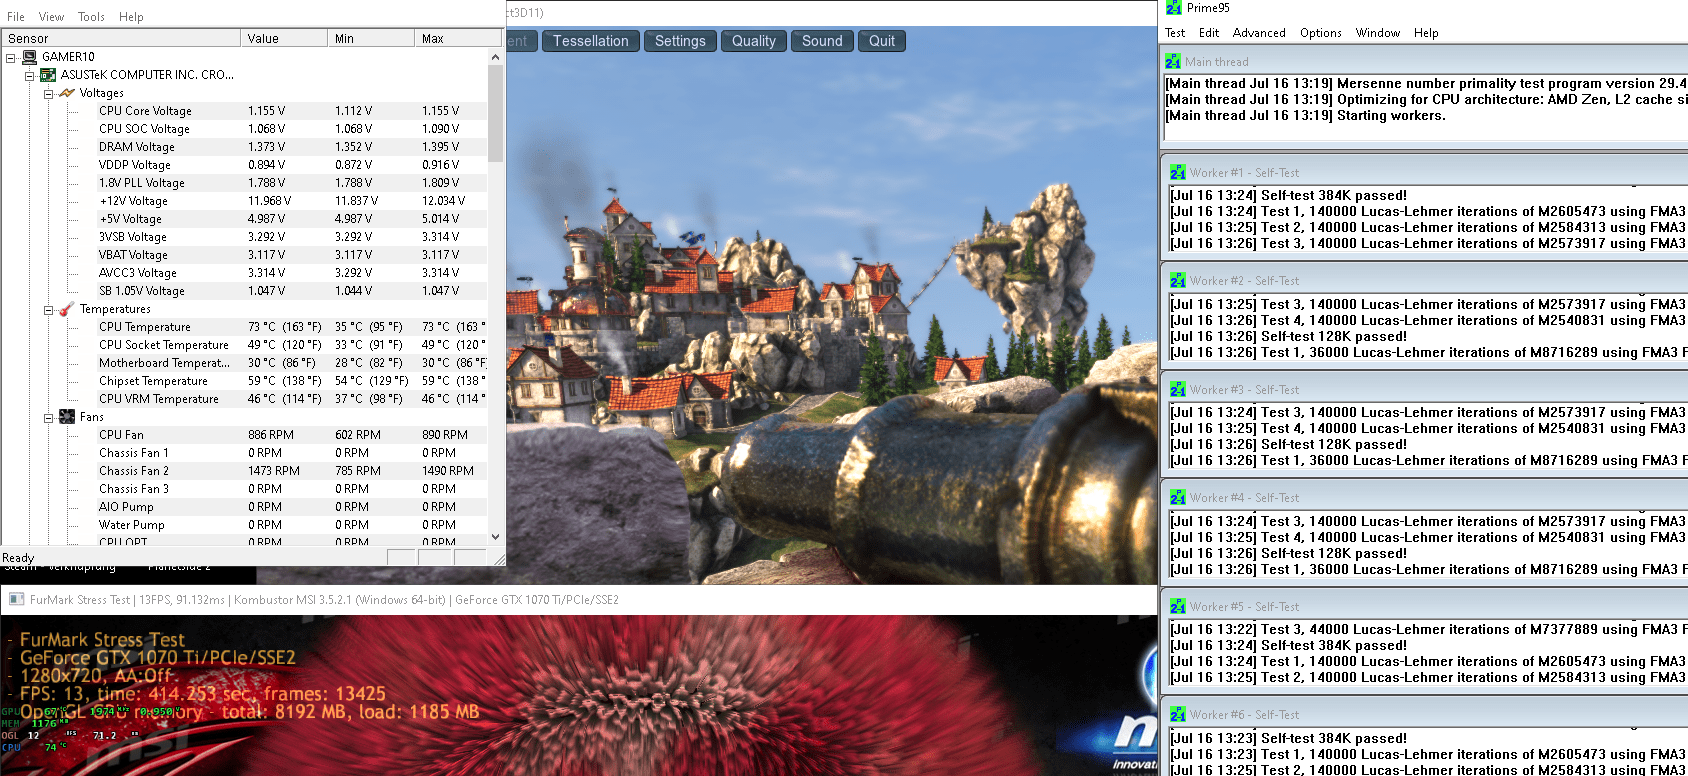
Task: Collapse the GAMER10 root tree node
Action: tap(11, 57)
